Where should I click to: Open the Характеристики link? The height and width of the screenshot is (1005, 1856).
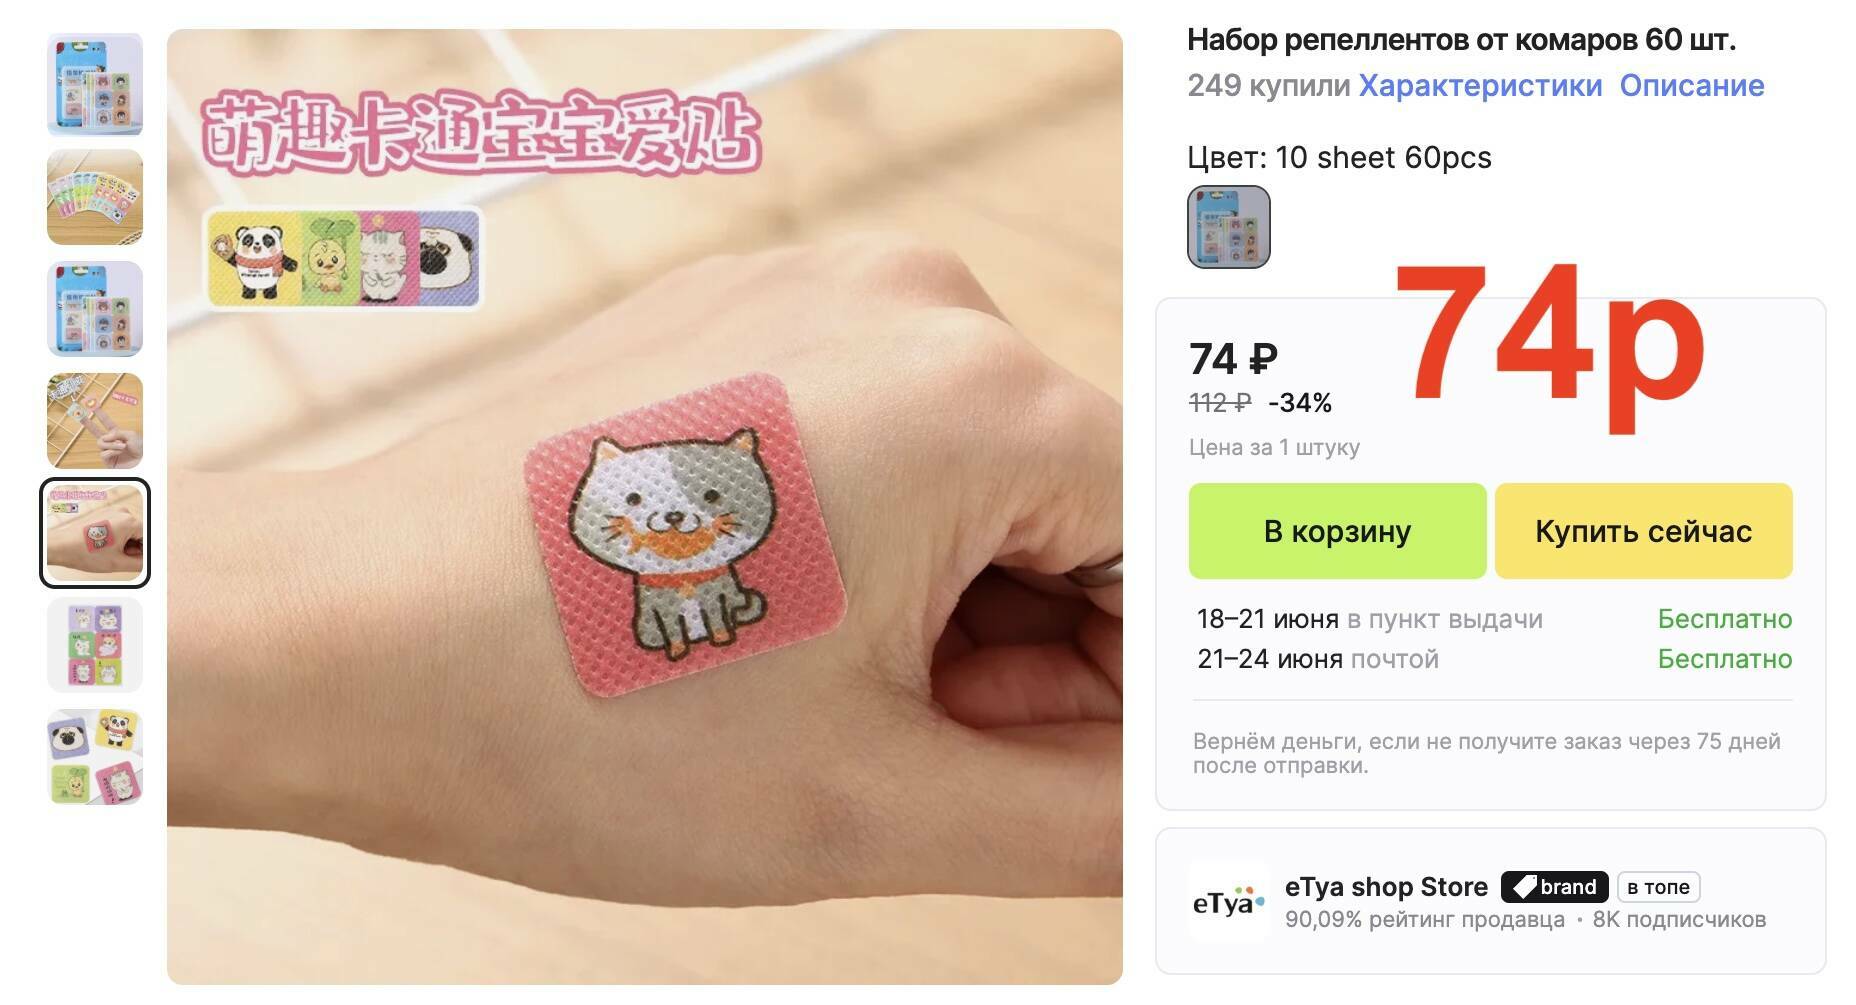pyautogui.click(x=1480, y=86)
